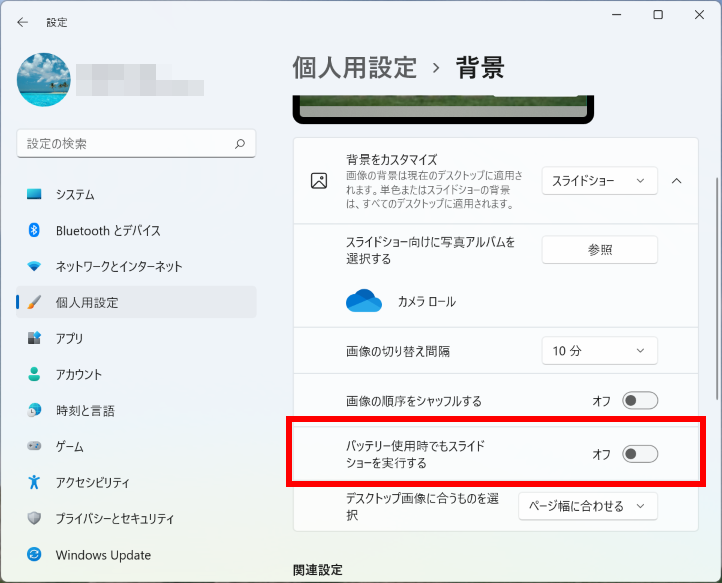The width and height of the screenshot is (722, 583).
Task: Open the 10 分 interval dropdown
Action: click(x=600, y=351)
